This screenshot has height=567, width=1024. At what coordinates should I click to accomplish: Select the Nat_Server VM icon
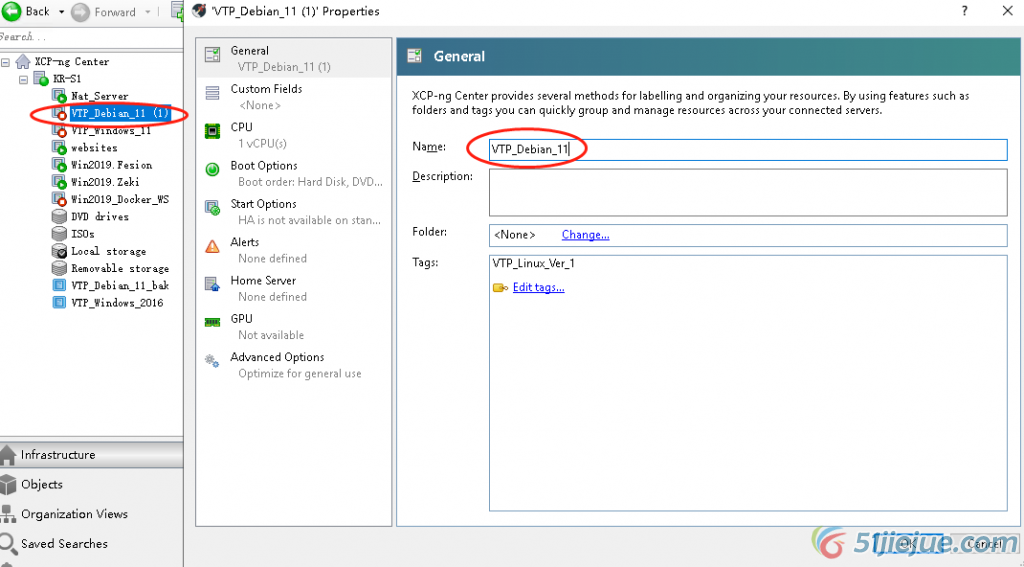(x=59, y=96)
